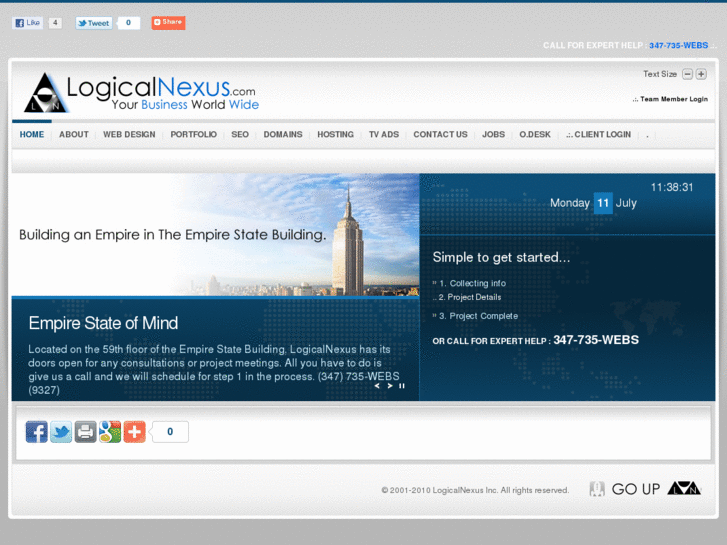Go to the WEB DESIGN page
The width and height of the screenshot is (727, 545).
coord(129,135)
